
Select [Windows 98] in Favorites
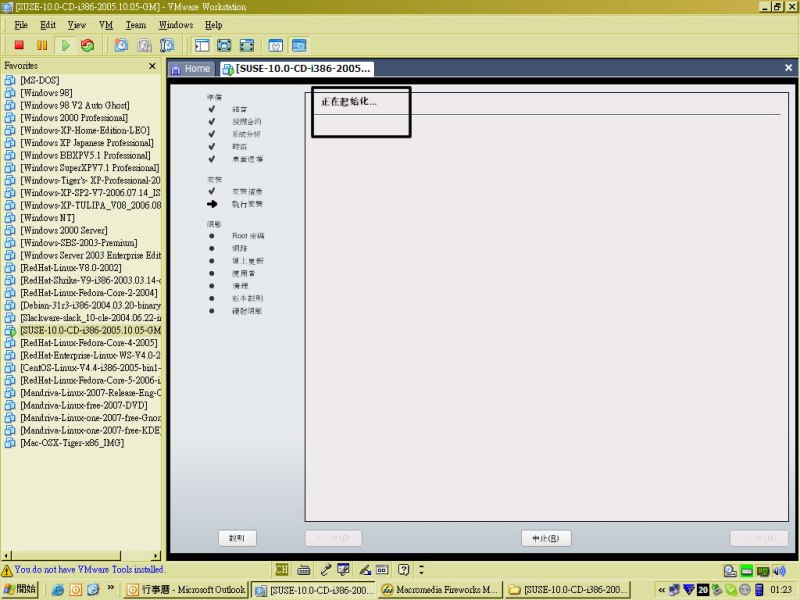(x=46, y=93)
